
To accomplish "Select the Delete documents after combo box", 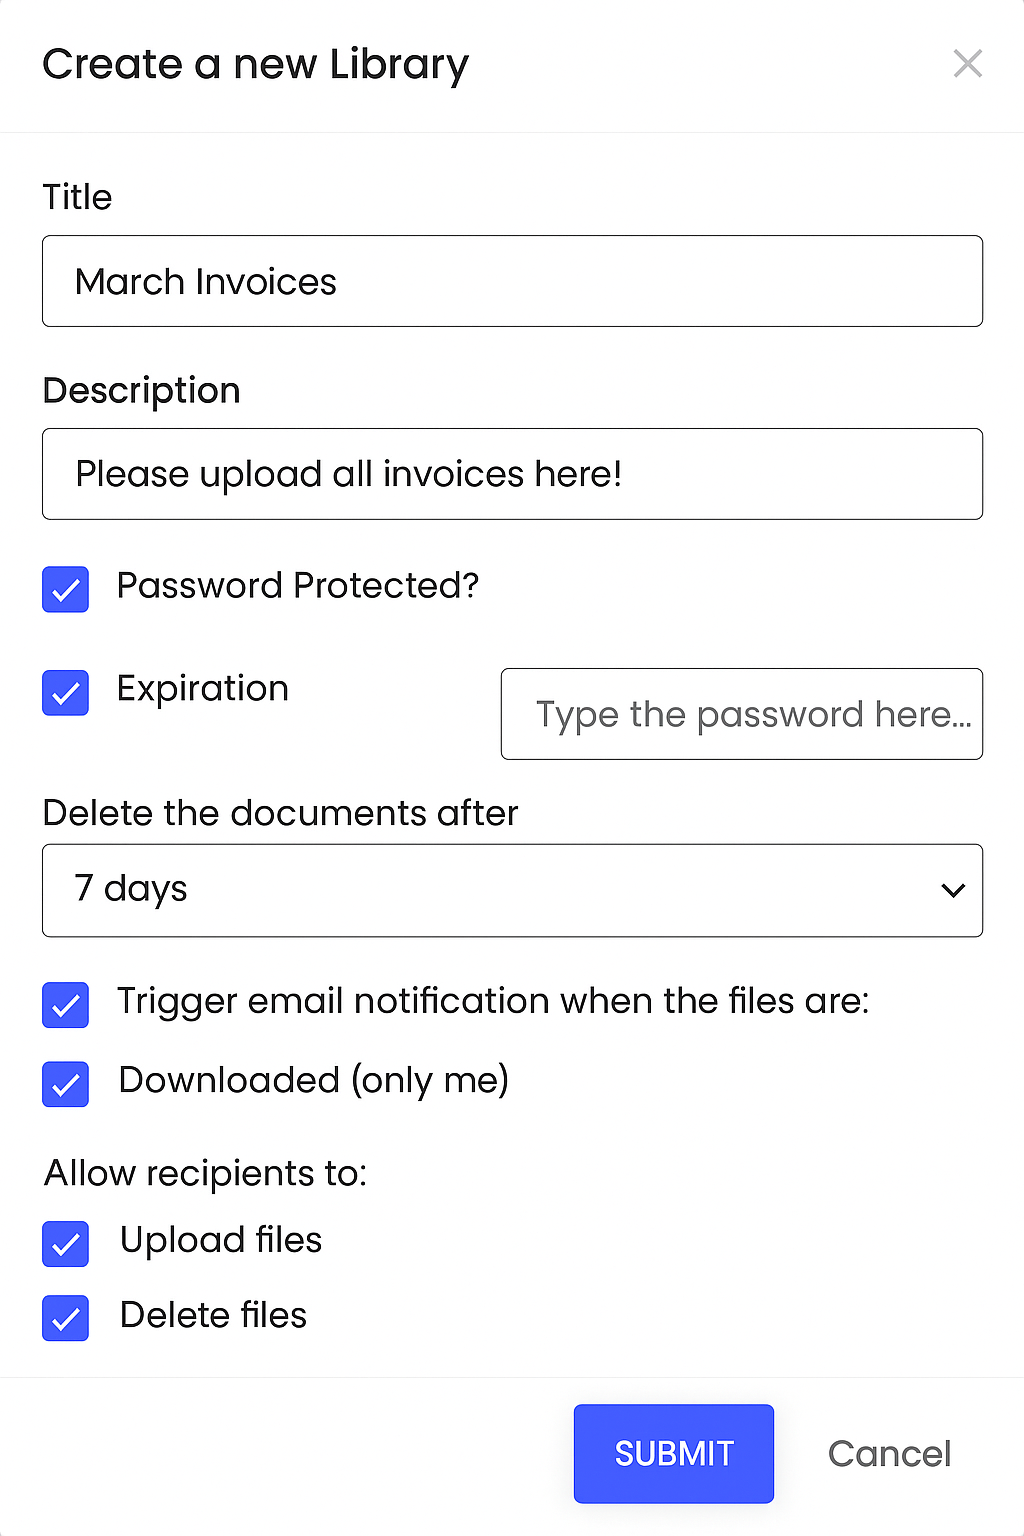I will pos(512,890).
